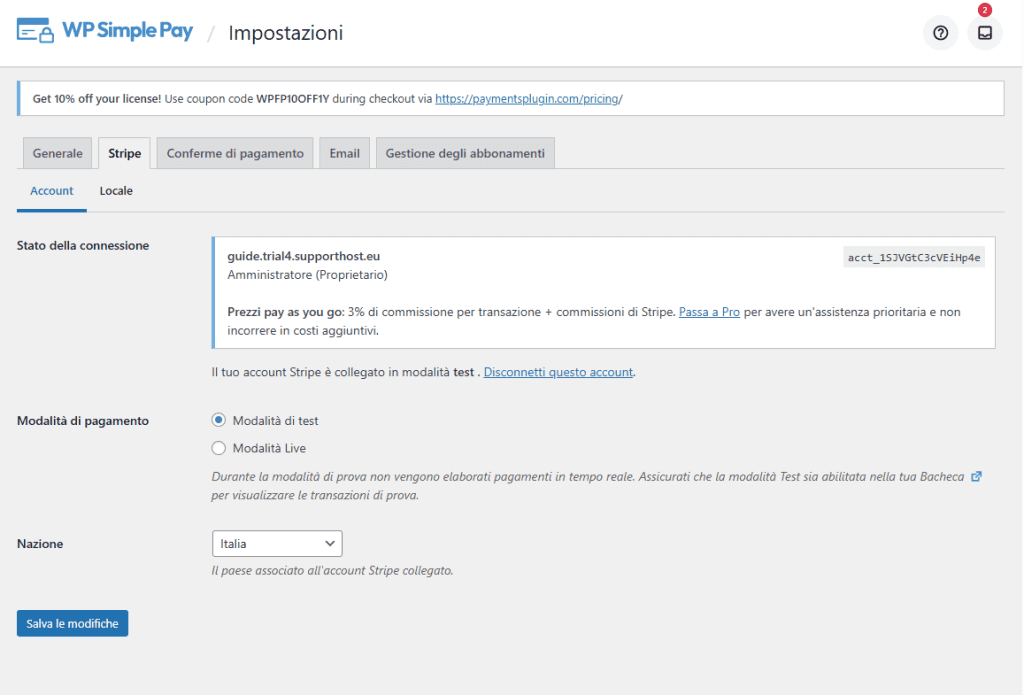Select the Modalità di test radio button

click(218, 420)
